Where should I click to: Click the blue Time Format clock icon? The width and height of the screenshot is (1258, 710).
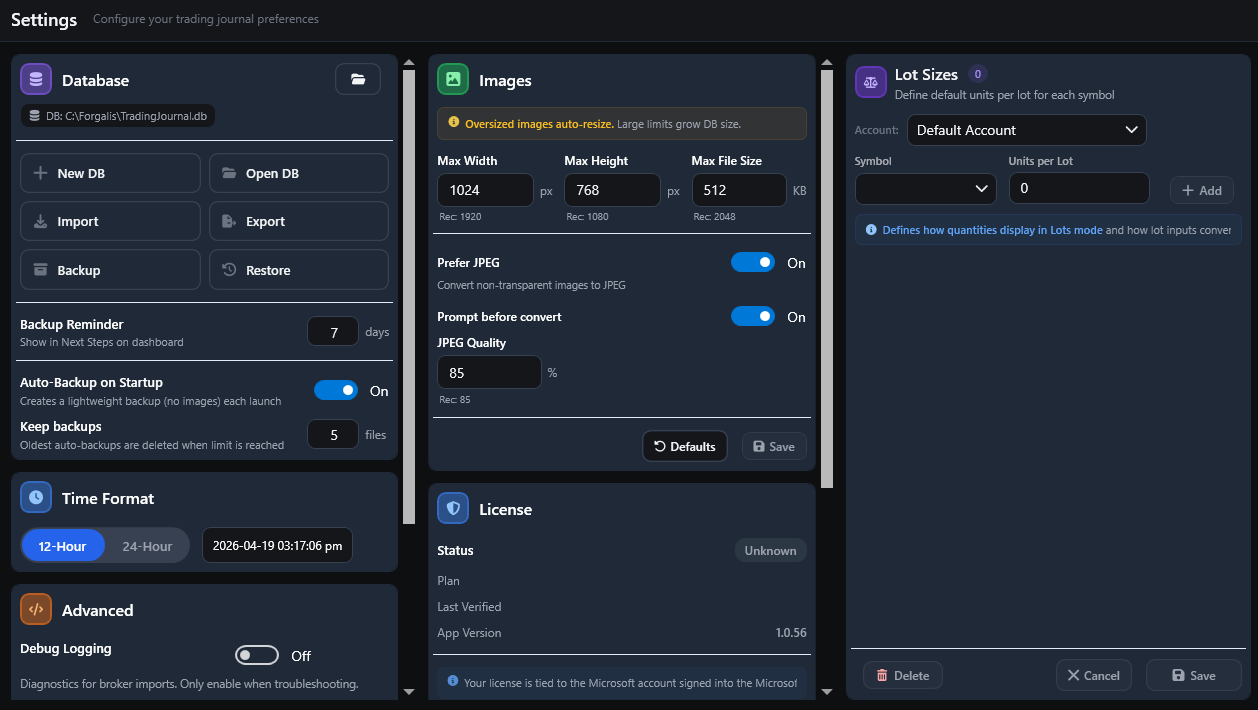pyautogui.click(x=36, y=497)
